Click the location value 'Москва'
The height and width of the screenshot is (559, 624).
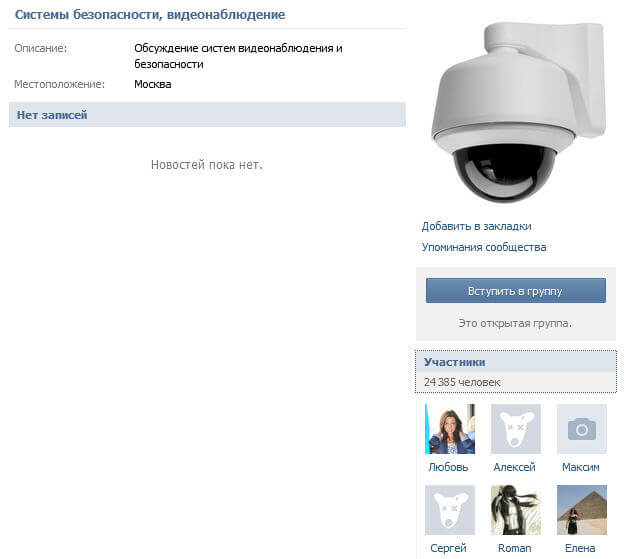153,84
